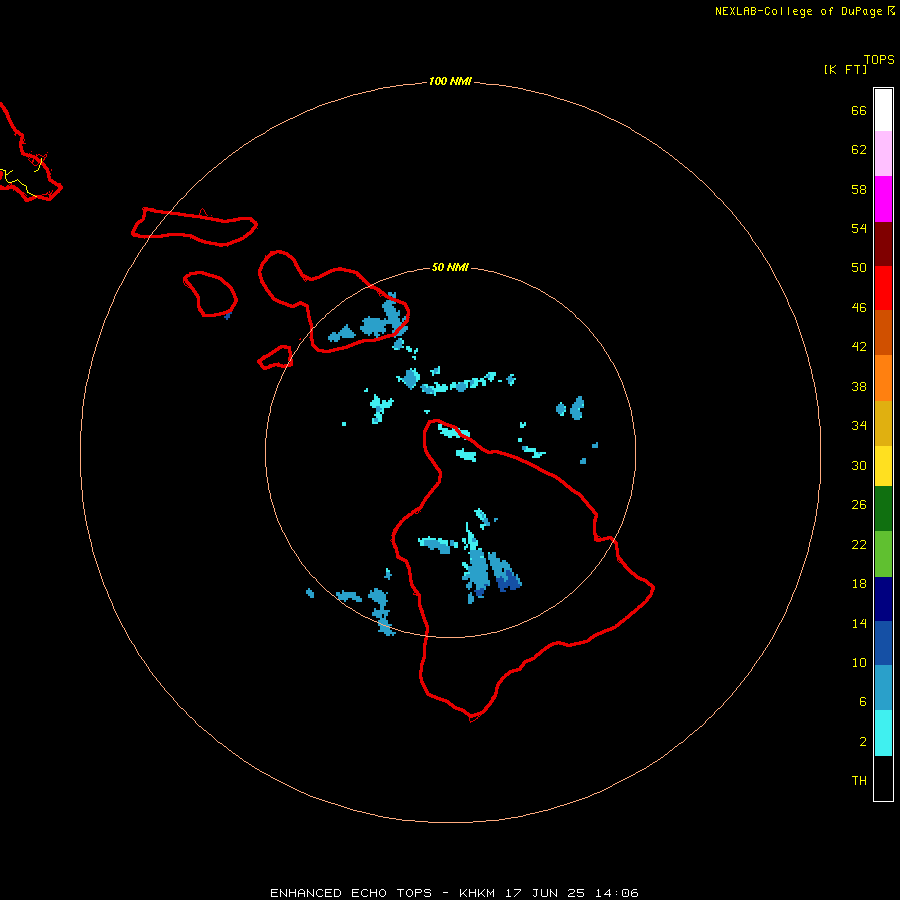
Task: Click the legend value 62
Action: pyautogui.click(x=859, y=150)
